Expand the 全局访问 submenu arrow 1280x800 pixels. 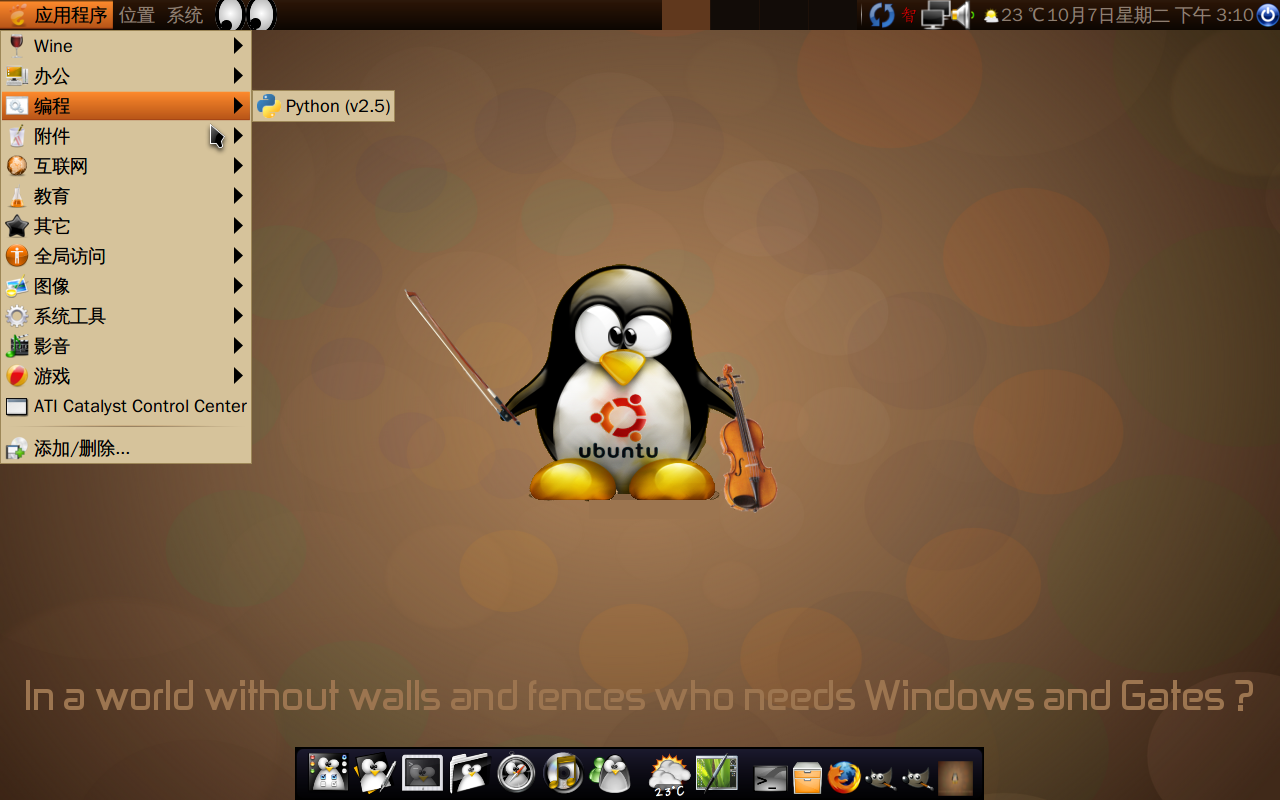238,256
